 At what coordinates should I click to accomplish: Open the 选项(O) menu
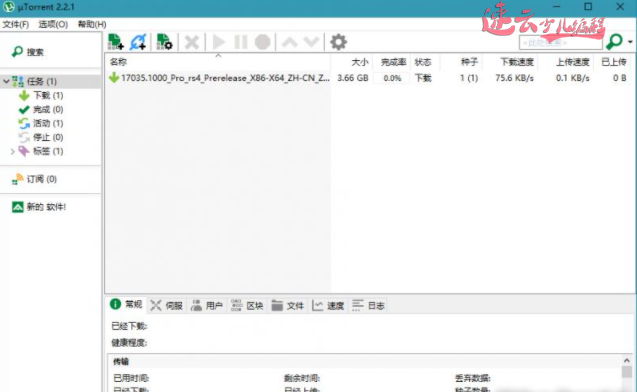pos(53,24)
